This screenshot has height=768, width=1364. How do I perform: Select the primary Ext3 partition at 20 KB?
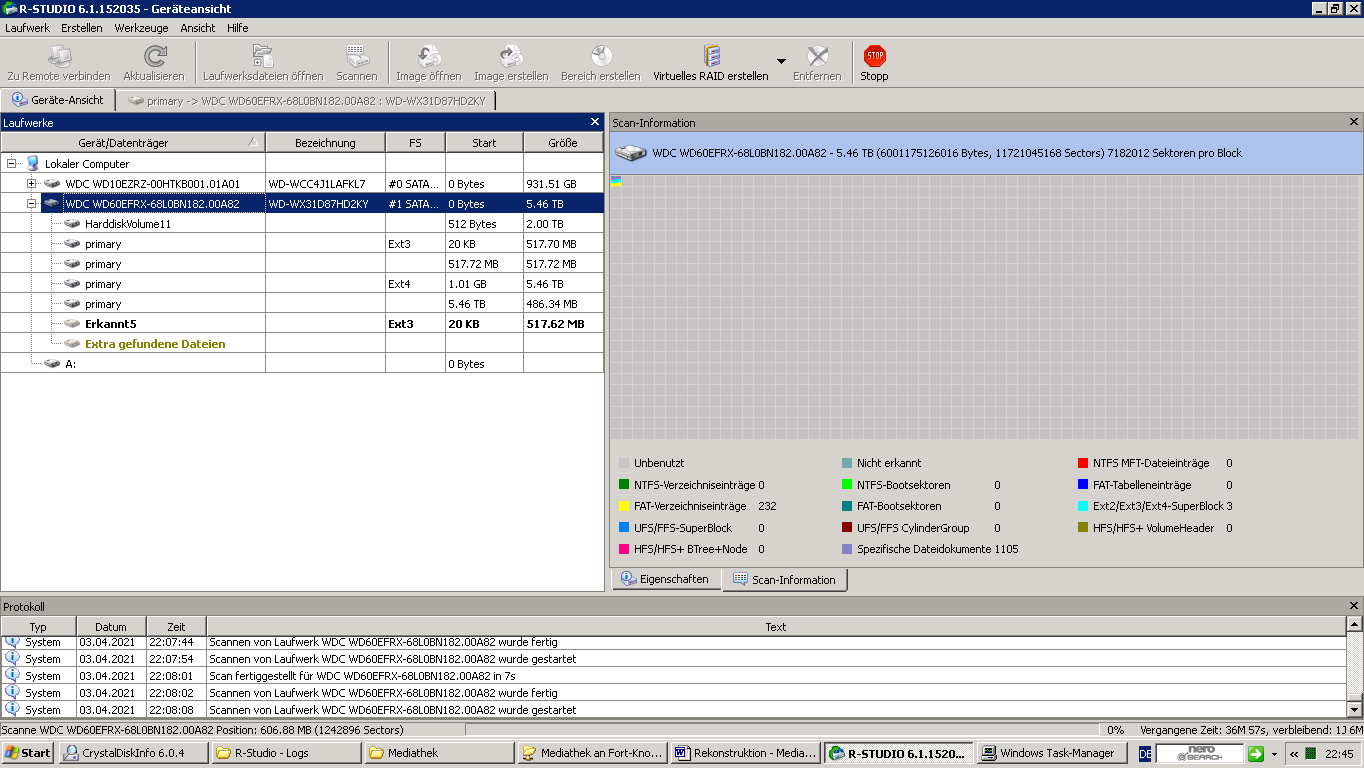point(302,244)
